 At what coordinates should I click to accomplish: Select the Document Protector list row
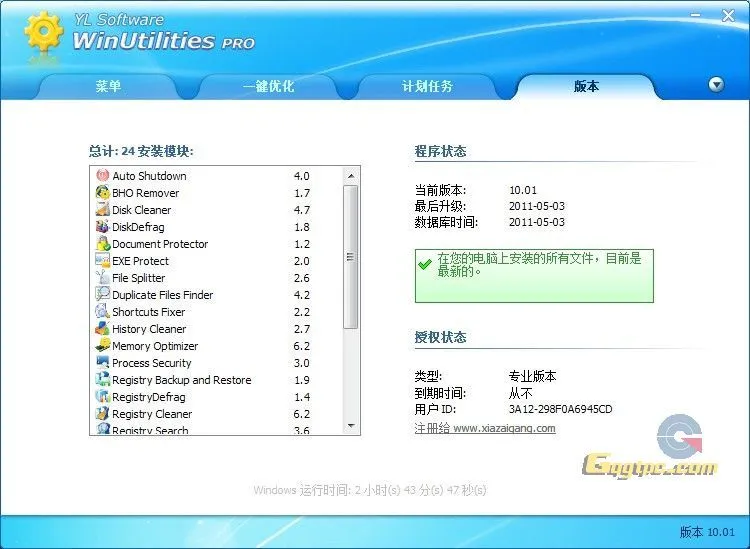[x=217, y=244]
